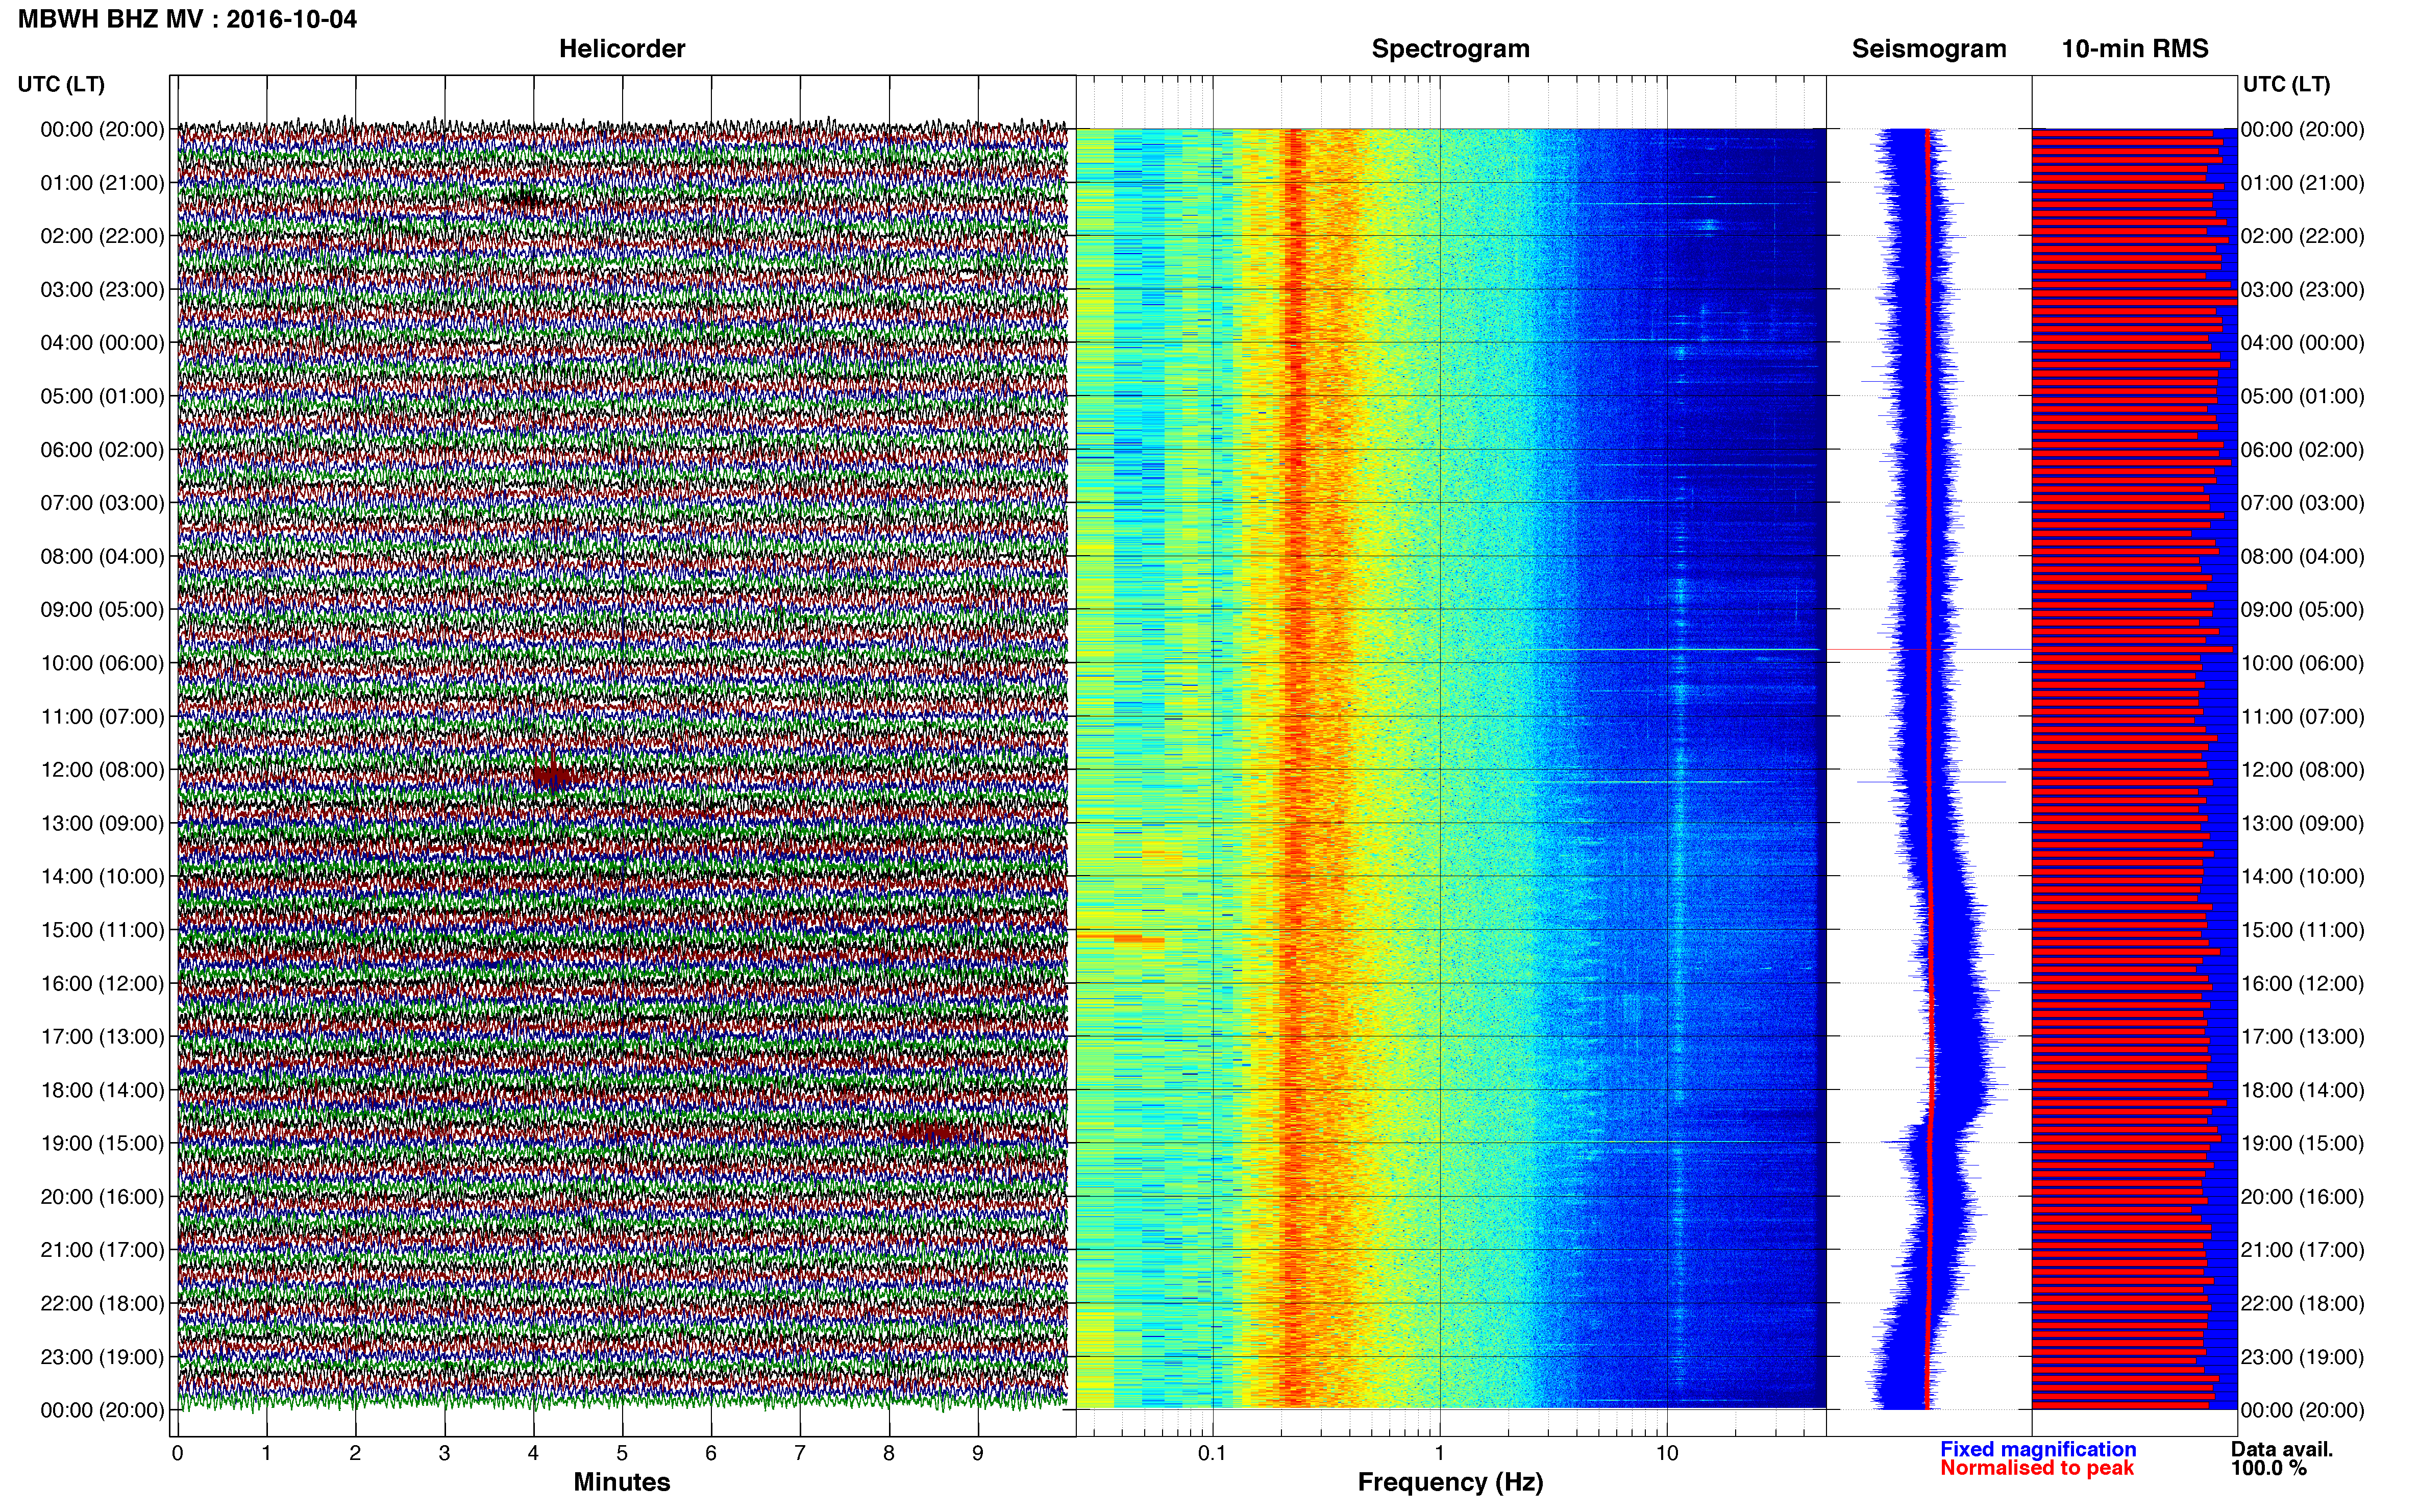Click 21:00 (17:00) beside the RMS panel

click(x=2302, y=1250)
